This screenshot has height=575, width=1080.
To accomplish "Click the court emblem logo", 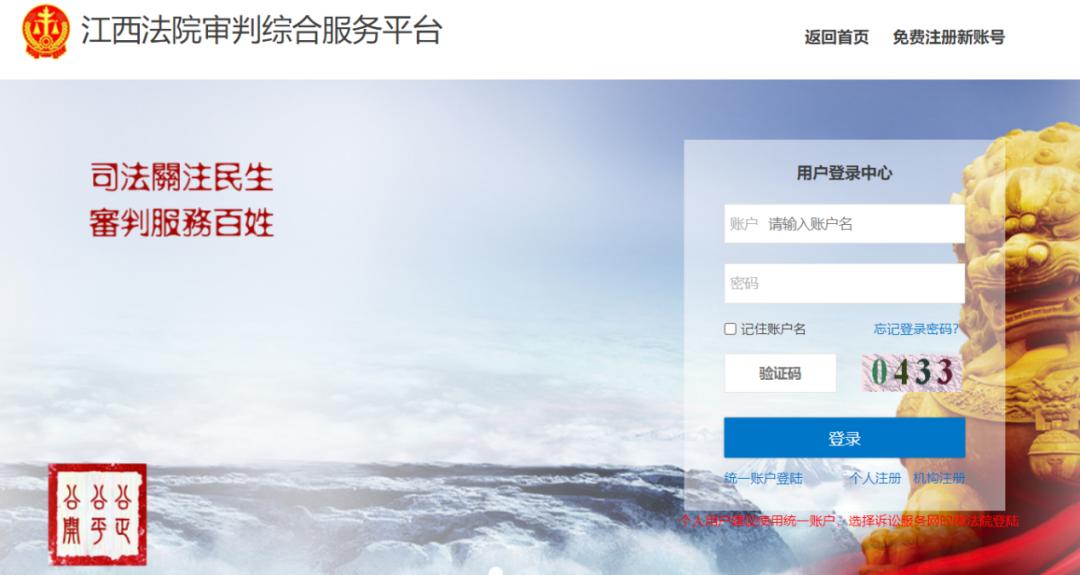I will 45,31.
